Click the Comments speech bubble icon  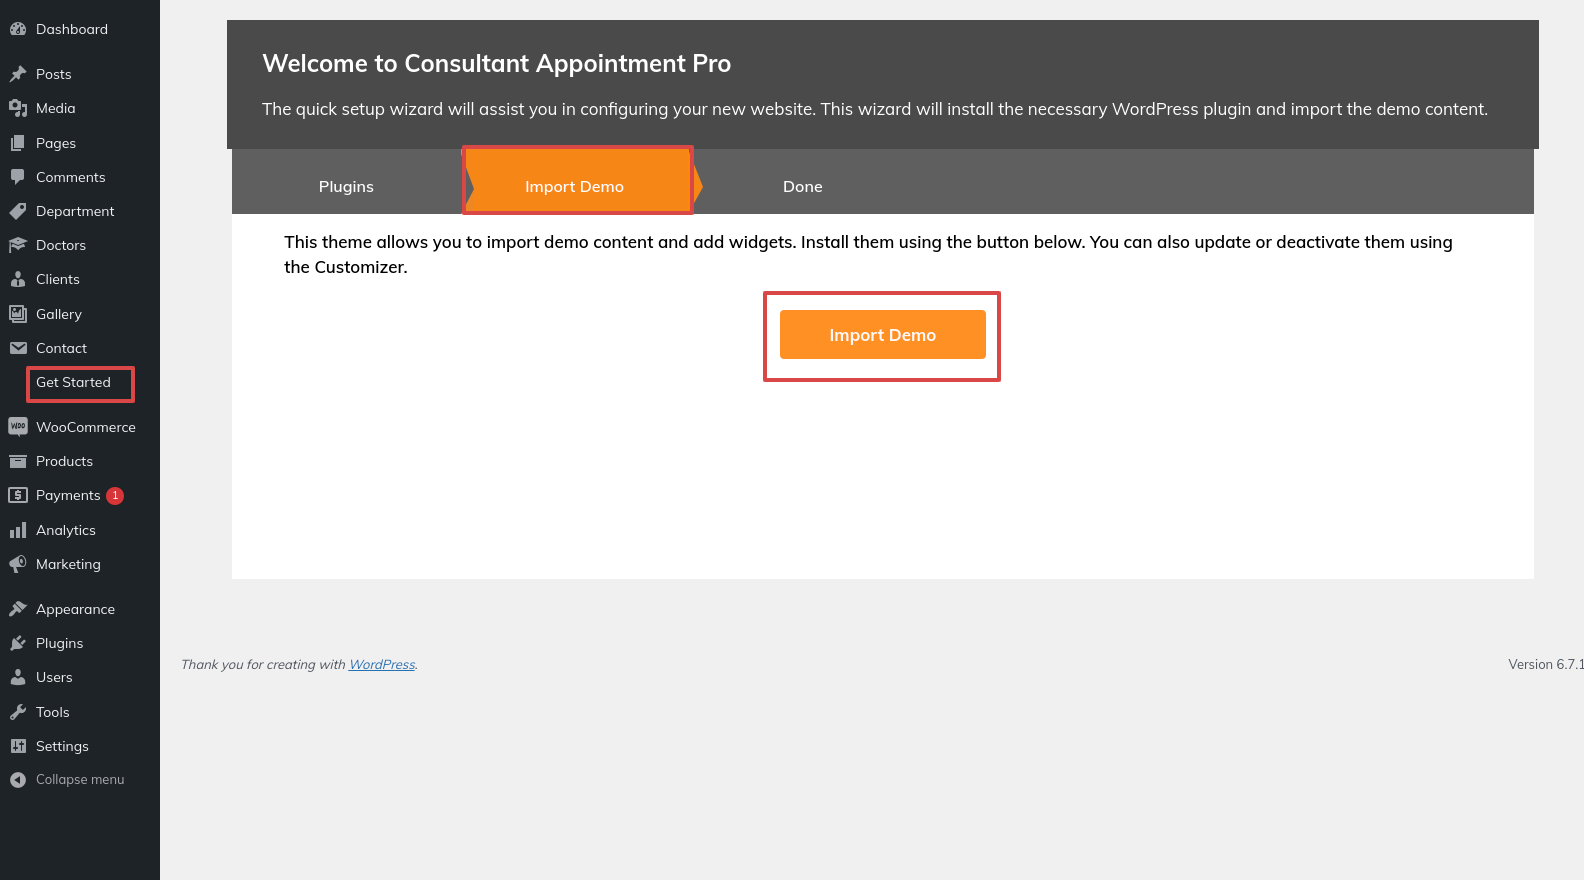[x=18, y=177]
